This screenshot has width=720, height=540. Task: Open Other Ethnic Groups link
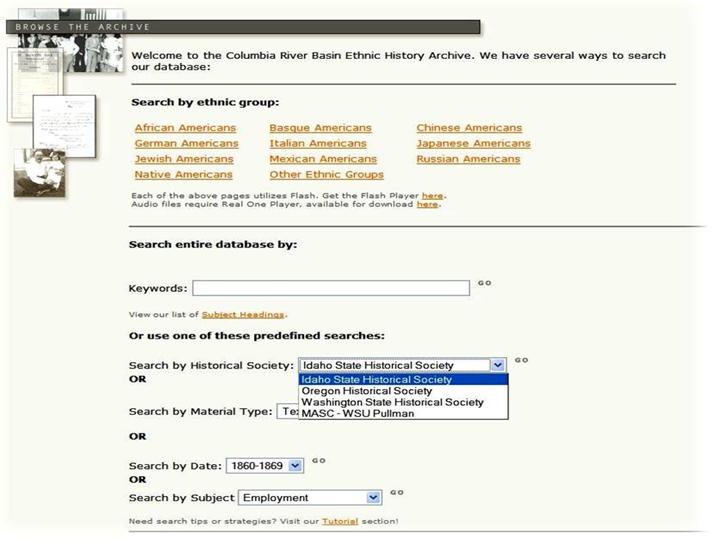(326, 174)
